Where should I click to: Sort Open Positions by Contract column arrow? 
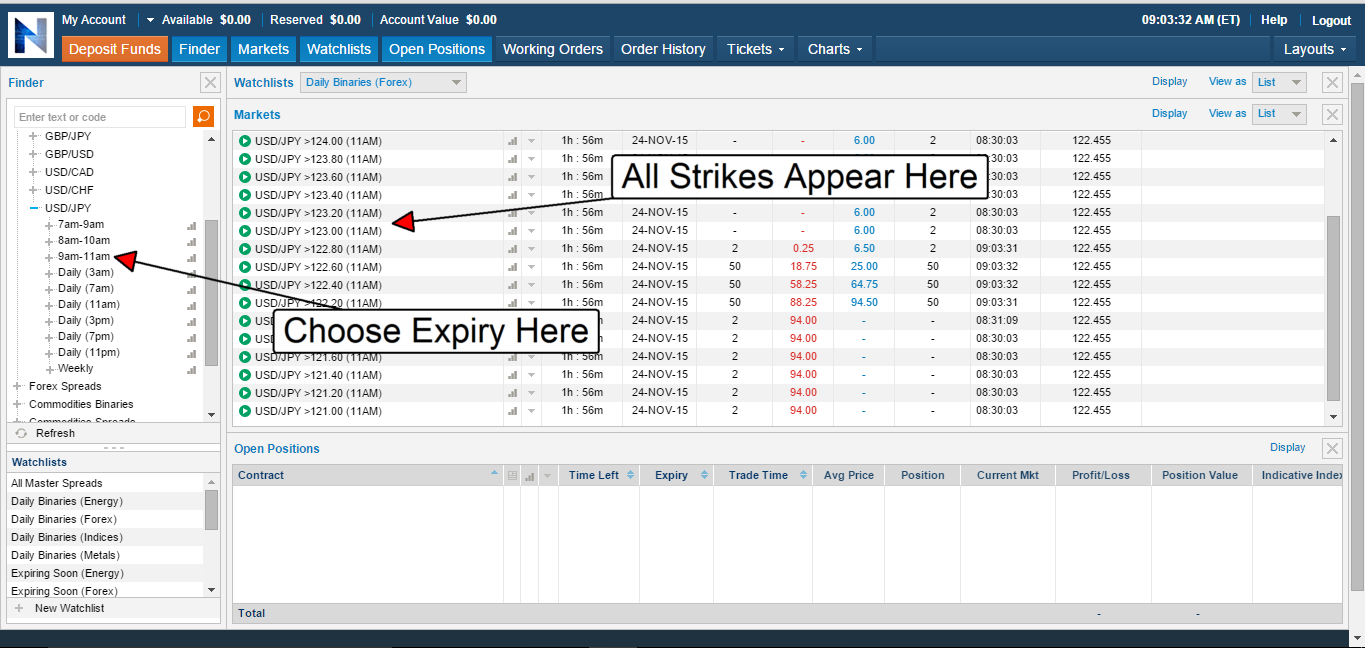tap(495, 475)
